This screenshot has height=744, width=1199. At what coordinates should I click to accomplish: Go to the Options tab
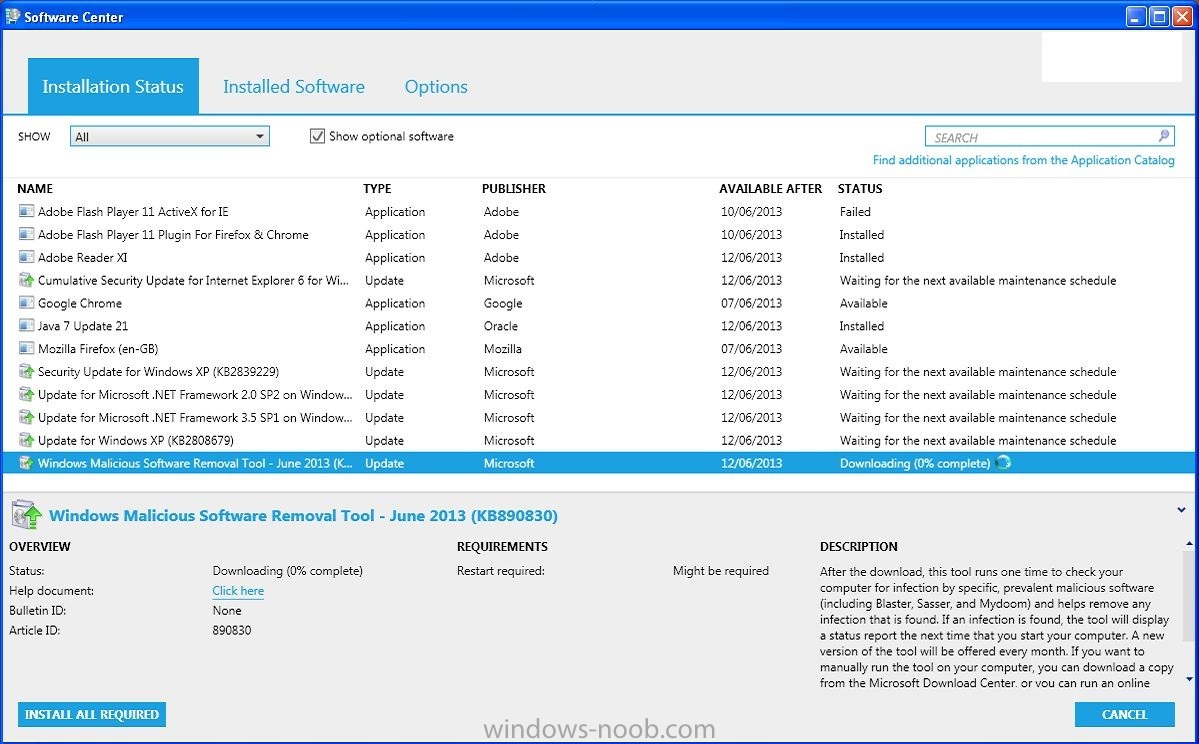tap(436, 86)
